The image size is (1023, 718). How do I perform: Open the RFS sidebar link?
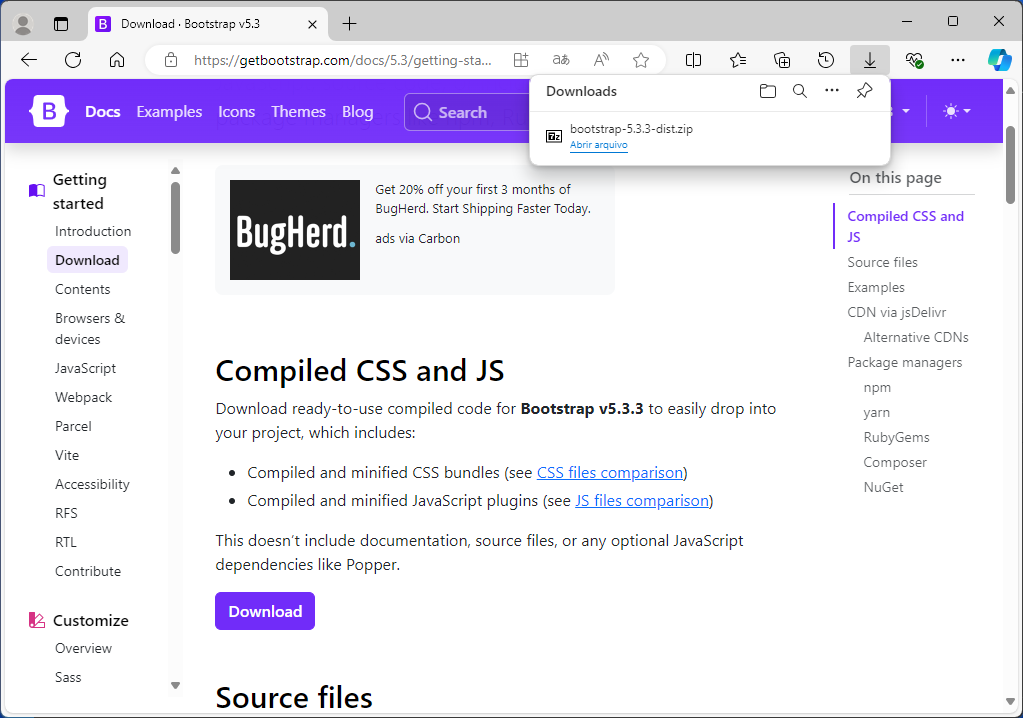click(66, 513)
